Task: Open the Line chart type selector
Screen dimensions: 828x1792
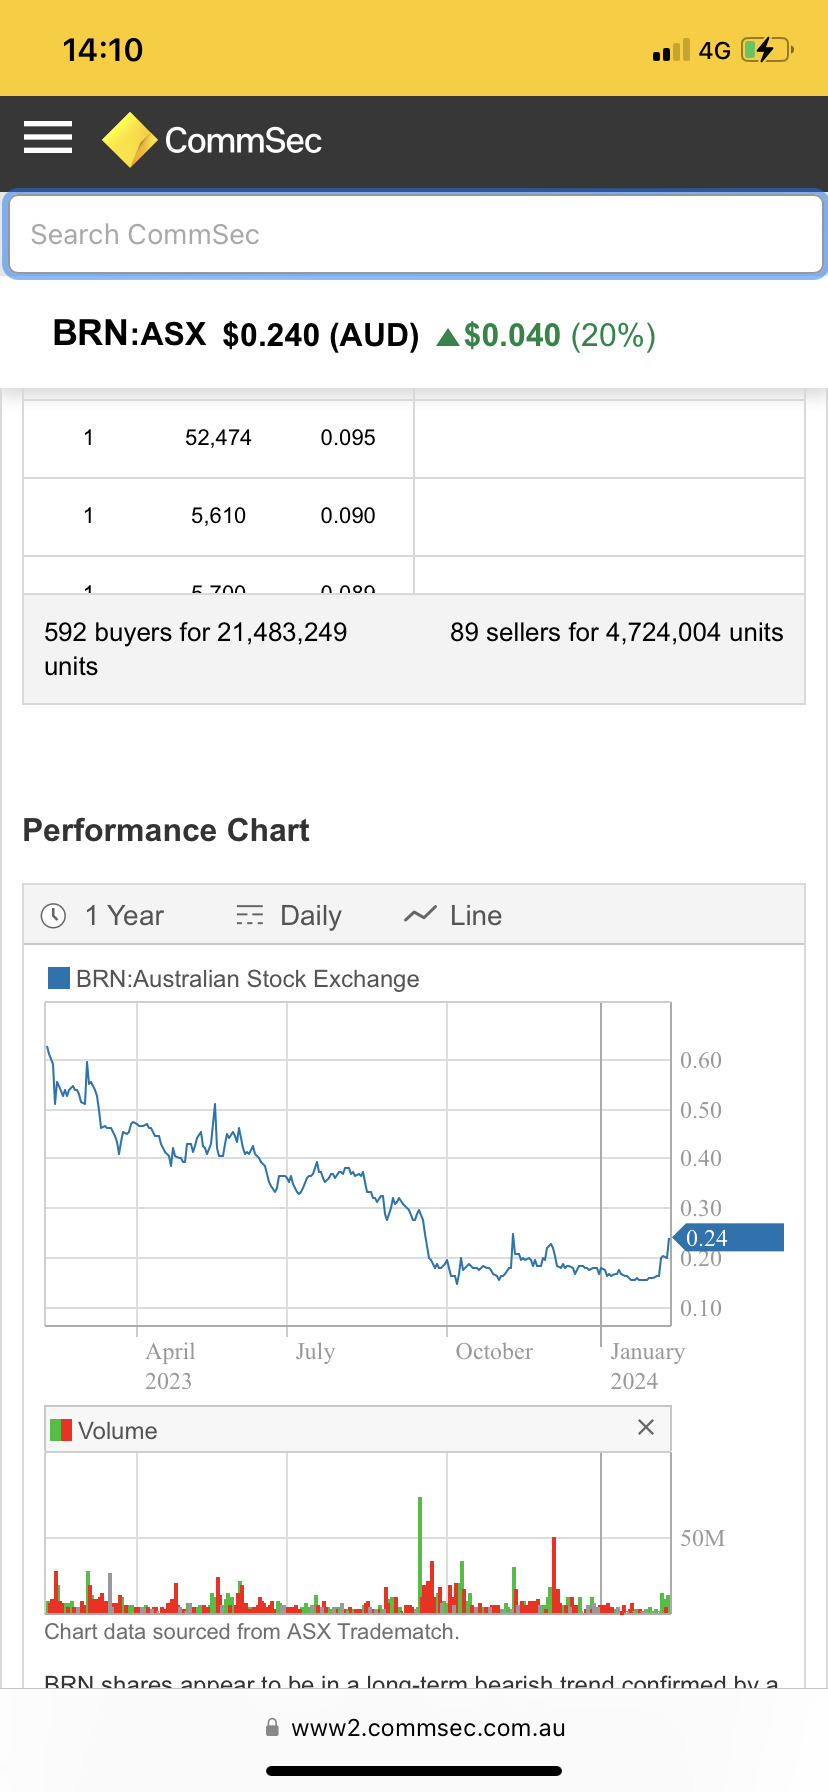Action: (453, 915)
